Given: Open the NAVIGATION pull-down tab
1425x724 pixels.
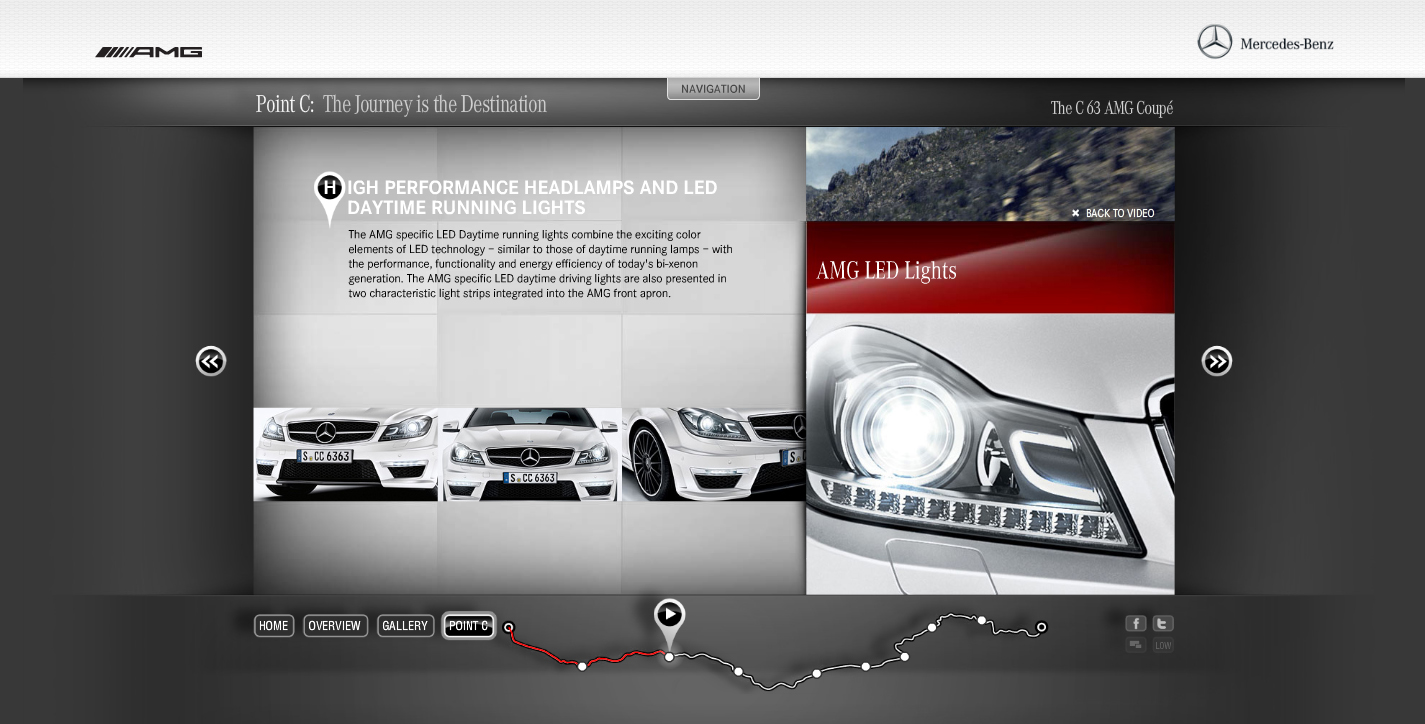Looking at the screenshot, I should pyautogui.click(x=713, y=89).
